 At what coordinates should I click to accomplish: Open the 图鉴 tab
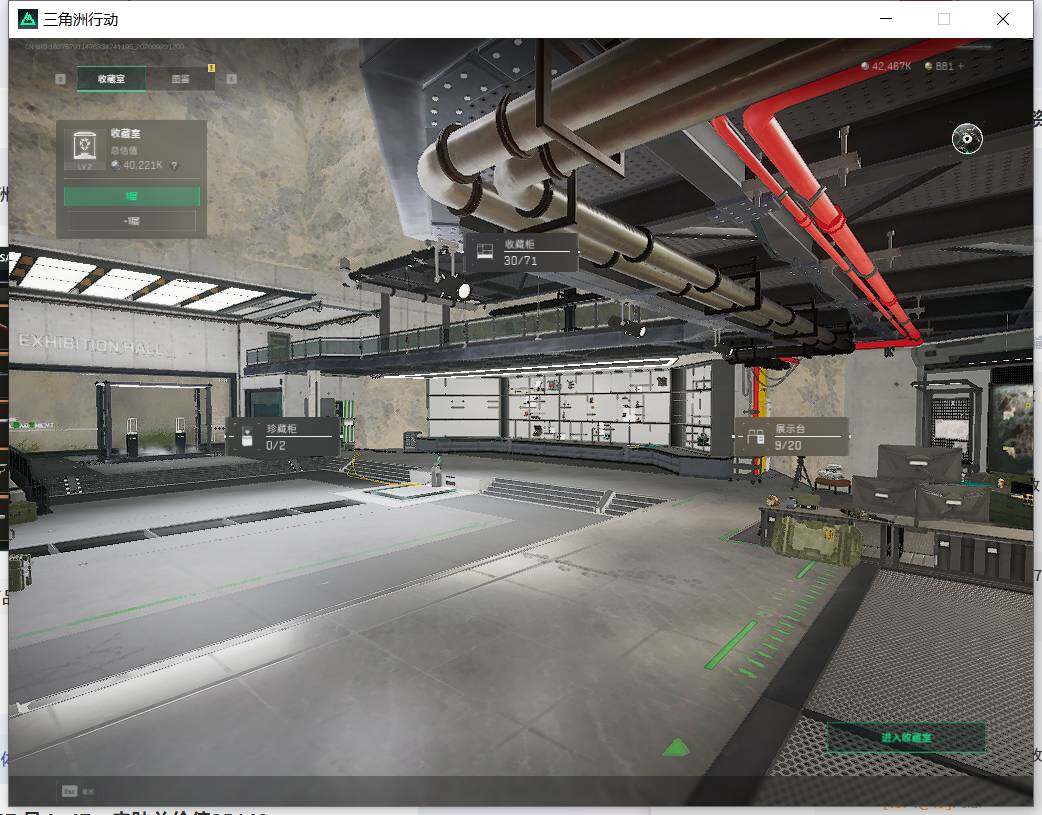click(180, 78)
